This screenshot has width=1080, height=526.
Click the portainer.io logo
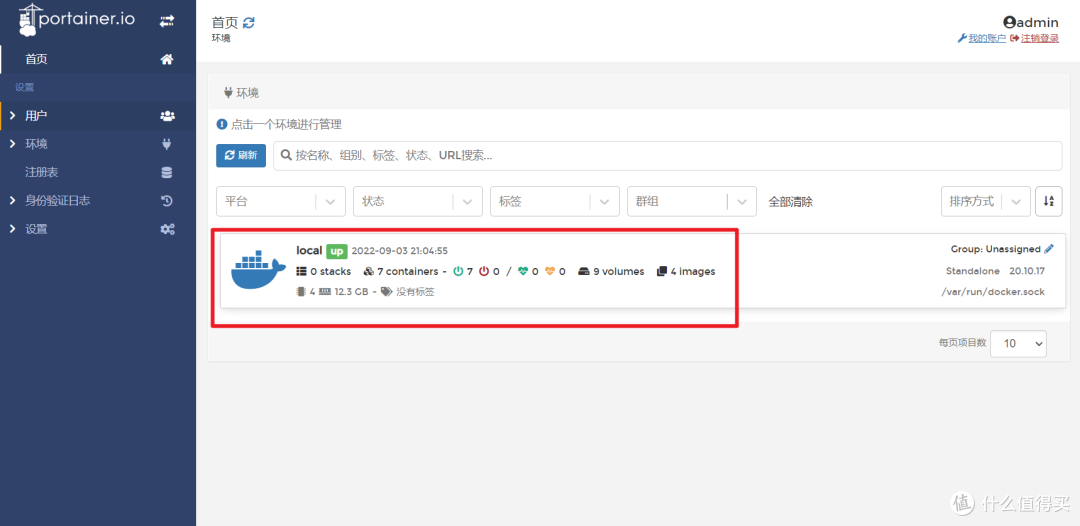79,21
